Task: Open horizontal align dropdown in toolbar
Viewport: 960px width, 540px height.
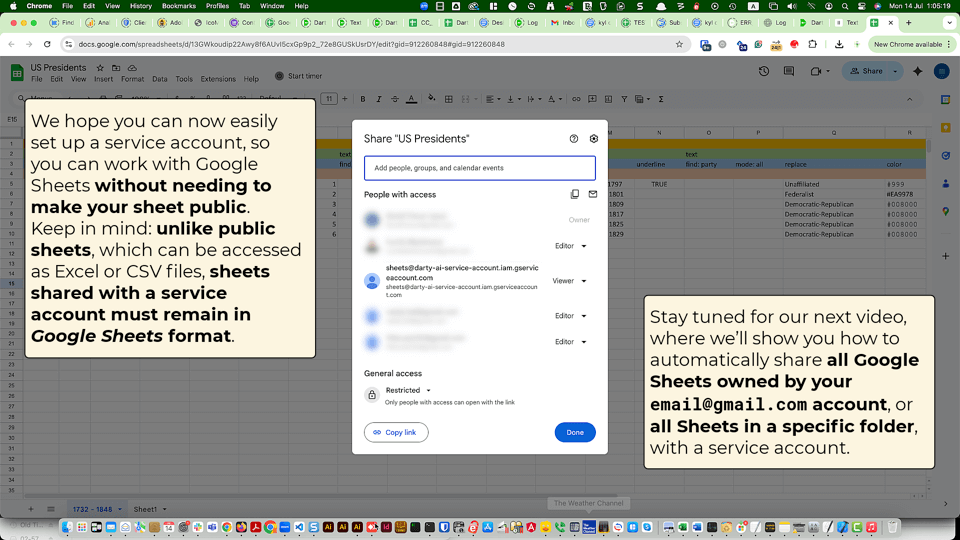Action: [x=493, y=99]
